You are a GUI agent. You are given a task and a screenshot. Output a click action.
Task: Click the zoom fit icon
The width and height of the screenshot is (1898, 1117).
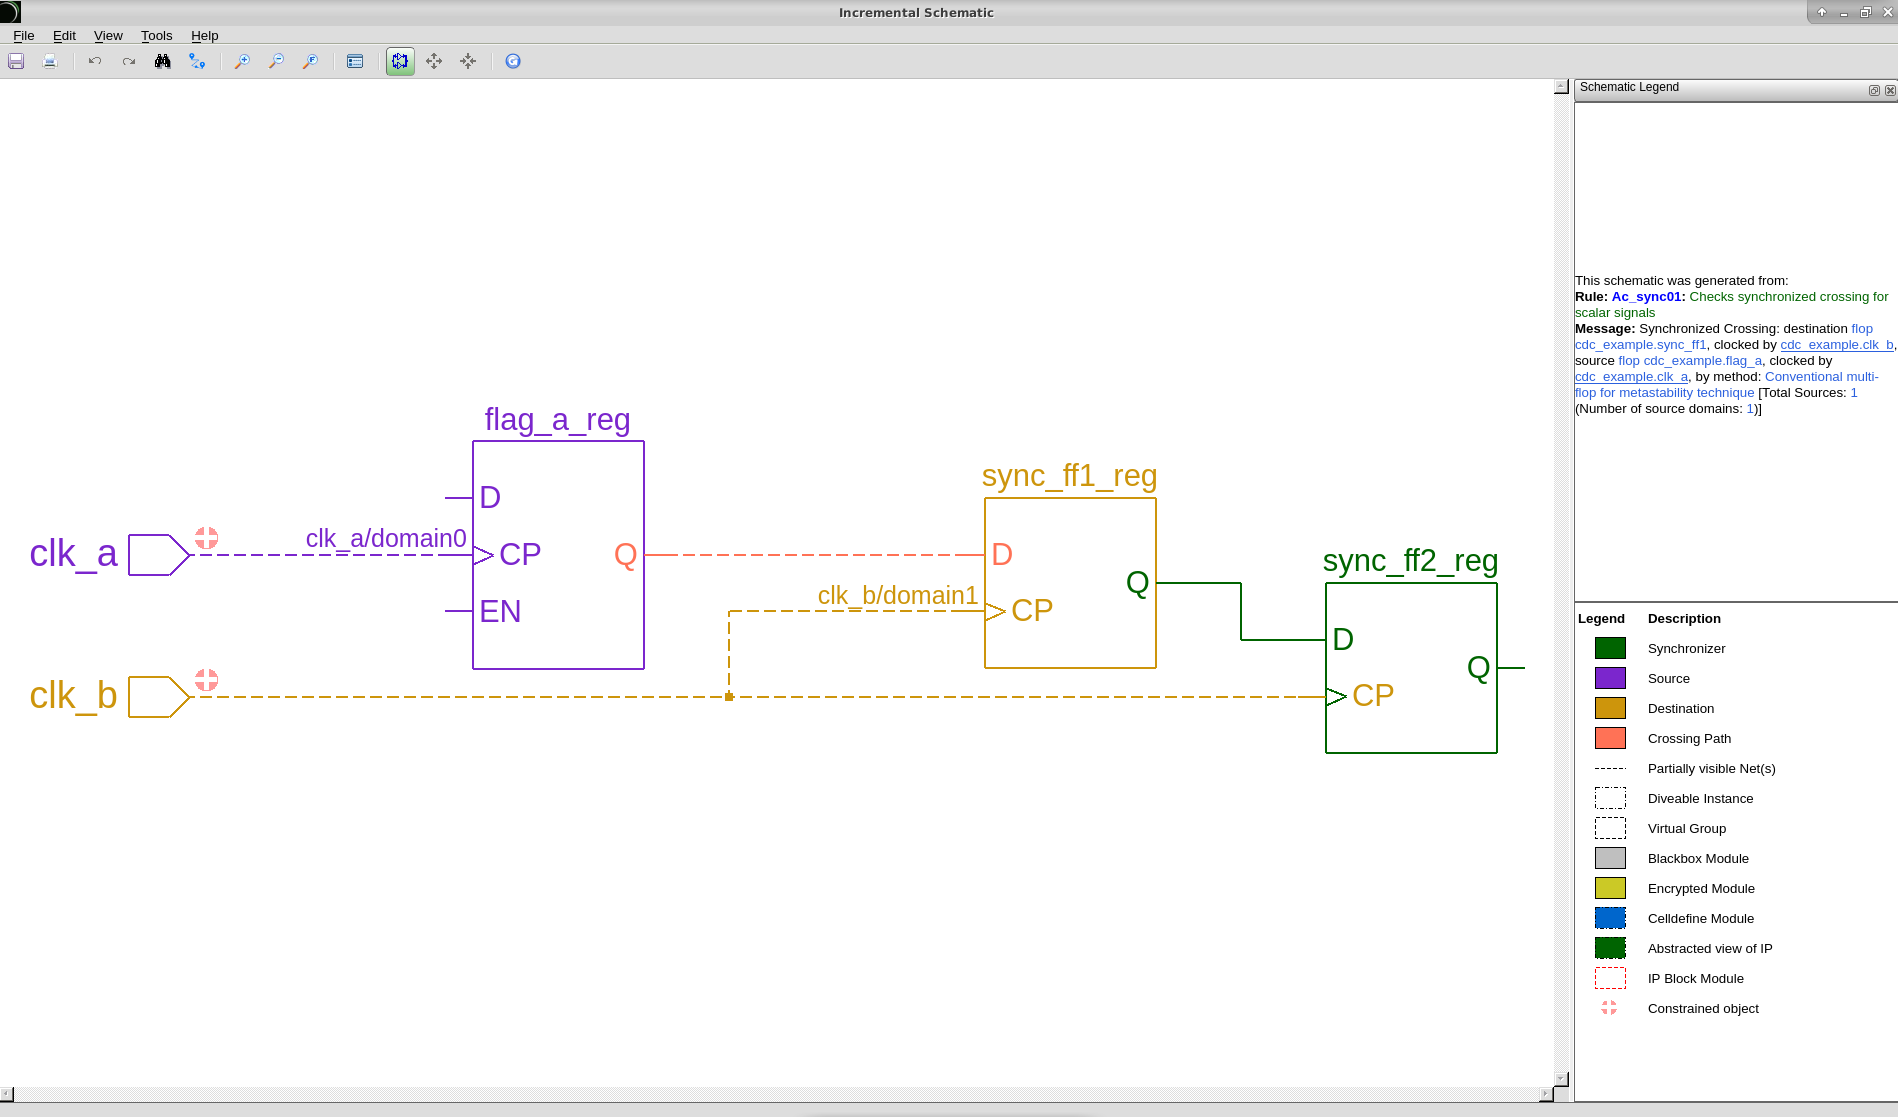coord(310,61)
